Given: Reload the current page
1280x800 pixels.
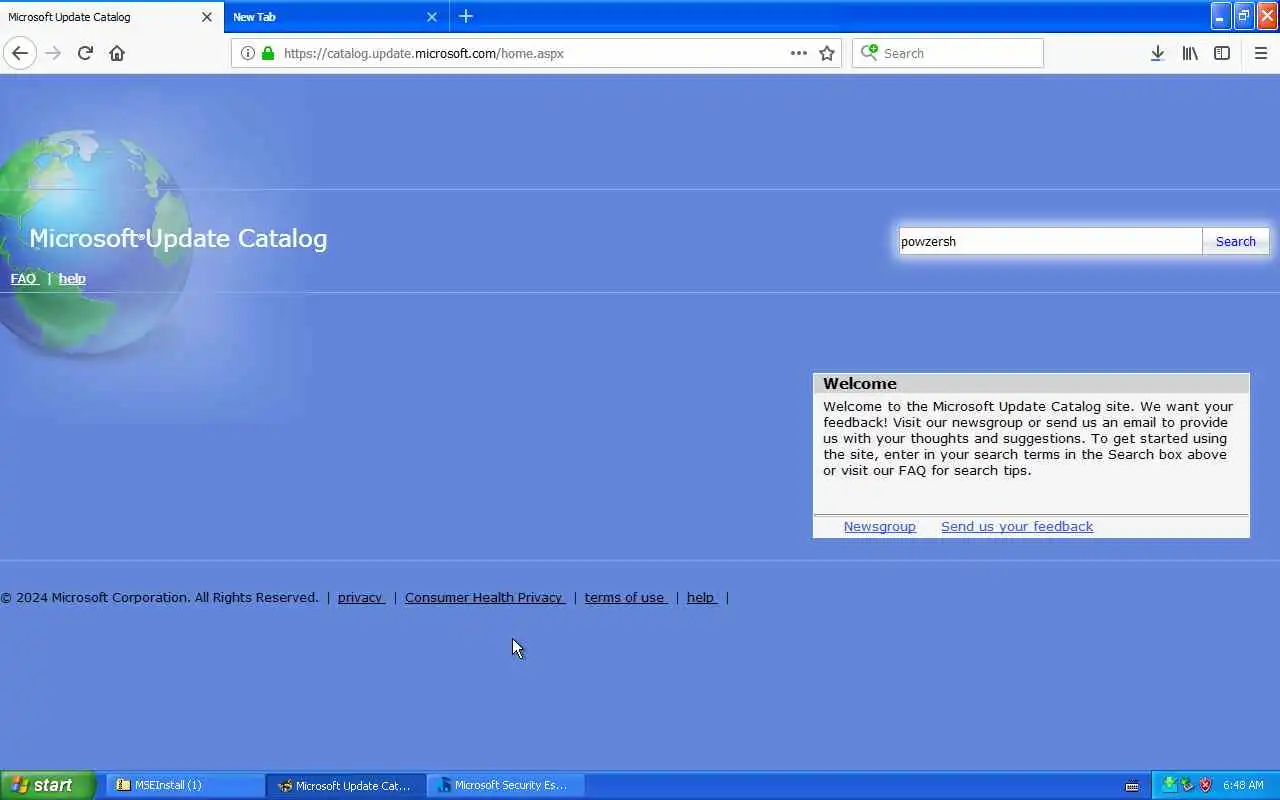Looking at the screenshot, I should [85, 53].
